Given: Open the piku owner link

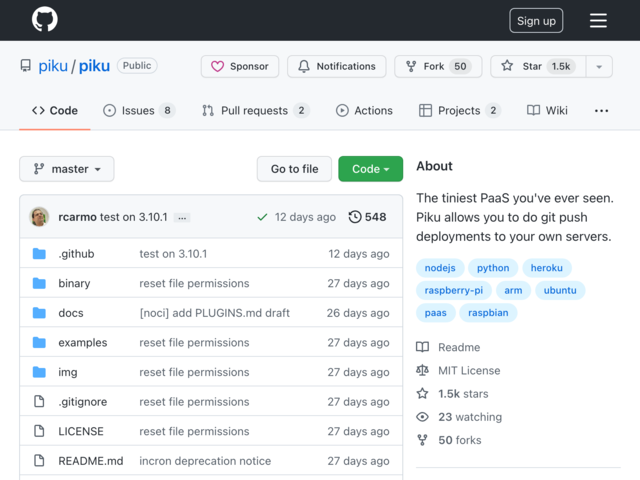Looking at the screenshot, I should click(x=53, y=66).
